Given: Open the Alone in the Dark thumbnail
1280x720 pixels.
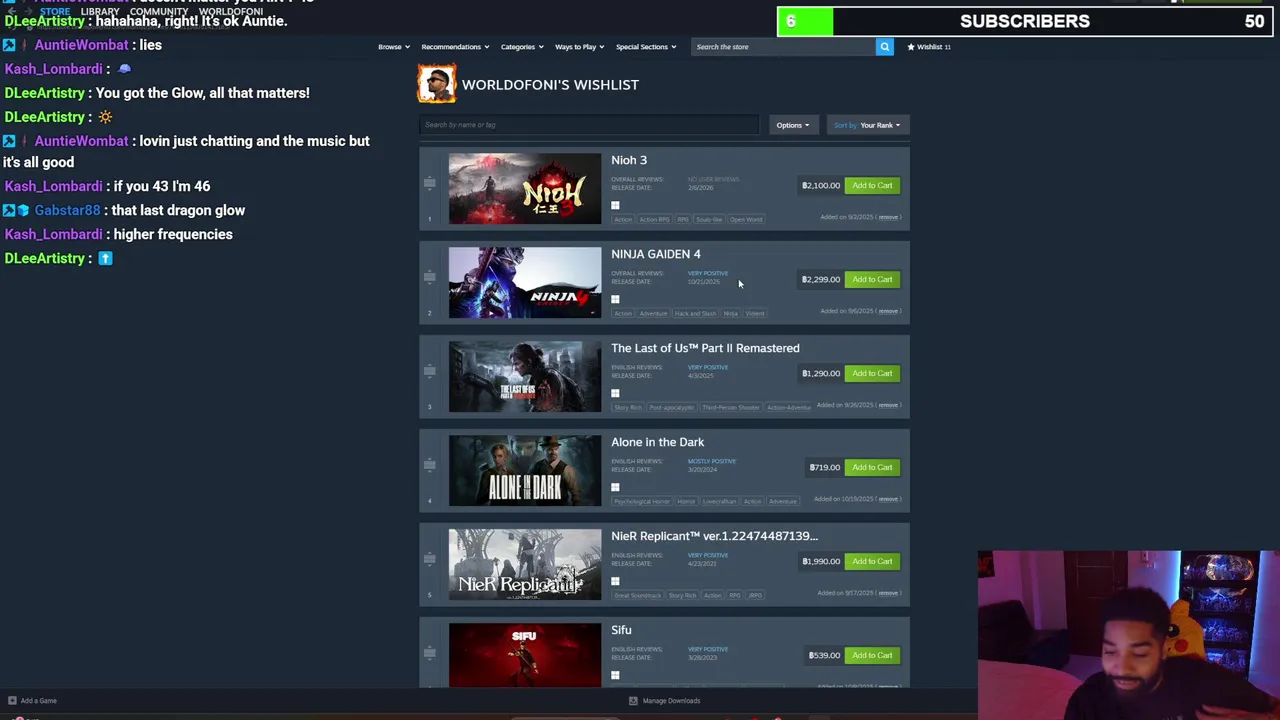Looking at the screenshot, I should point(525,471).
